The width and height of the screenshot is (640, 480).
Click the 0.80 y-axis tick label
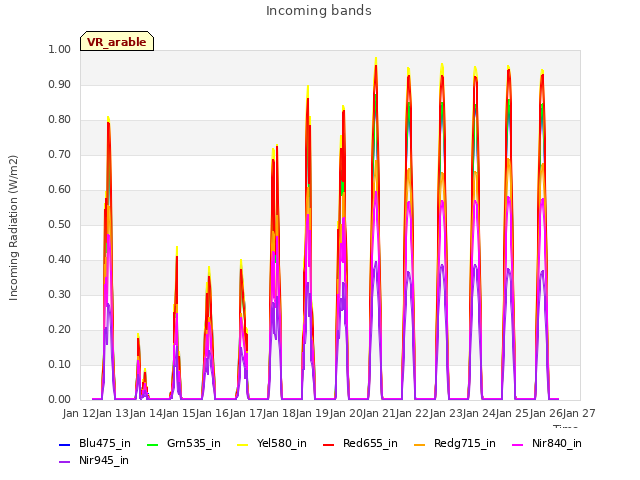pyautogui.click(x=60, y=120)
